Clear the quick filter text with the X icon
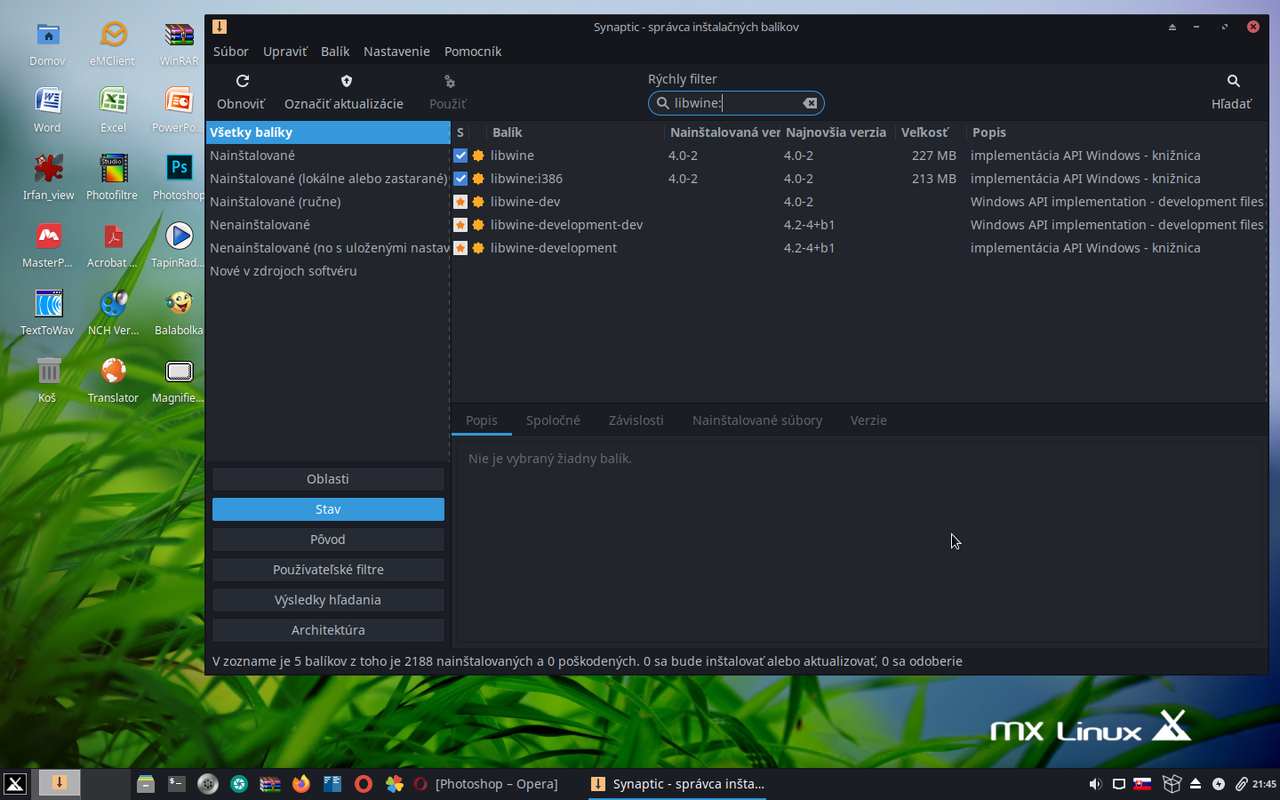Image resolution: width=1280 pixels, height=800 pixels. pyautogui.click(x=810, y=103)
